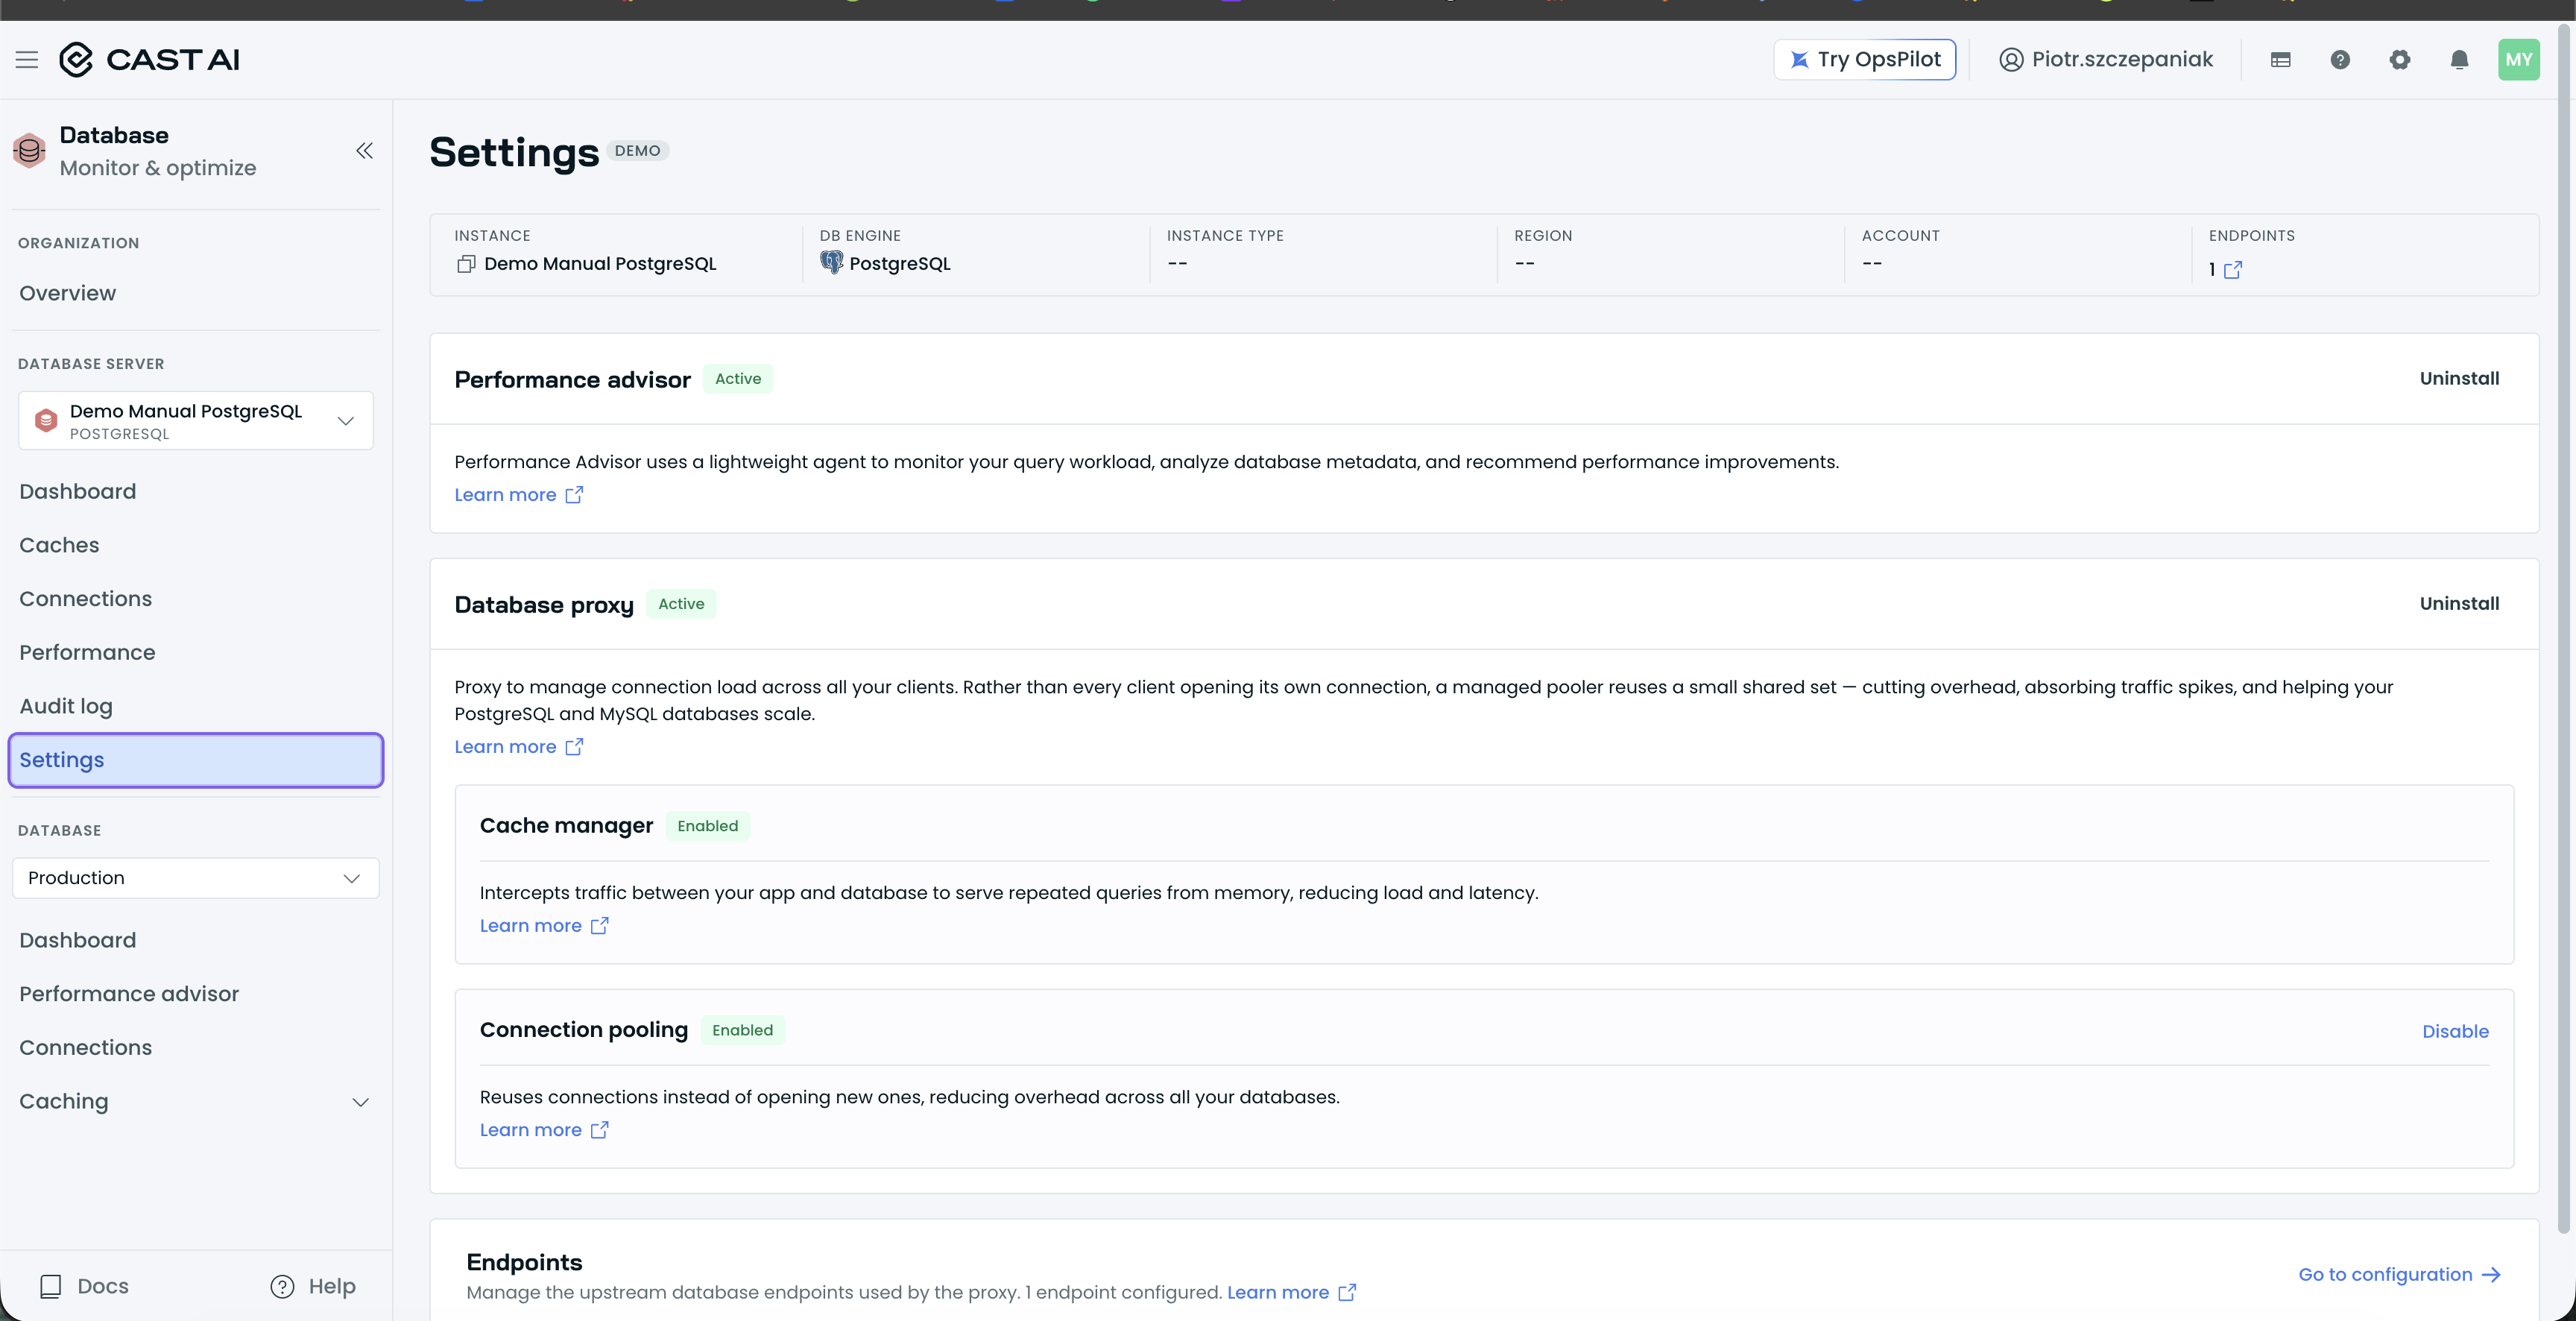Image resolution: width=2576 pixels, height=1321 pixels.
Task: Uninstall the Database proxy
Action: pyautogui.click(x=2459, y=604)
